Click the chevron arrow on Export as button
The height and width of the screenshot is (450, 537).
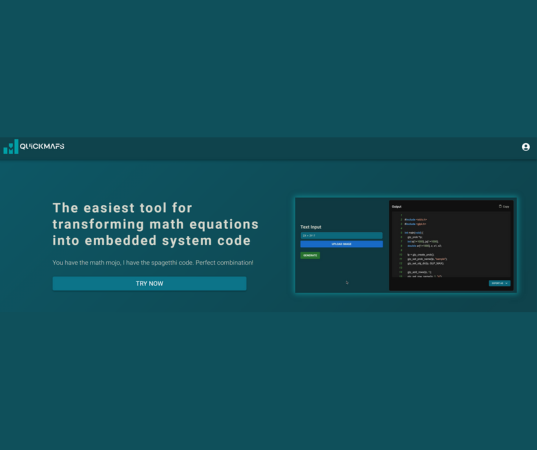(x=507, y=283)
